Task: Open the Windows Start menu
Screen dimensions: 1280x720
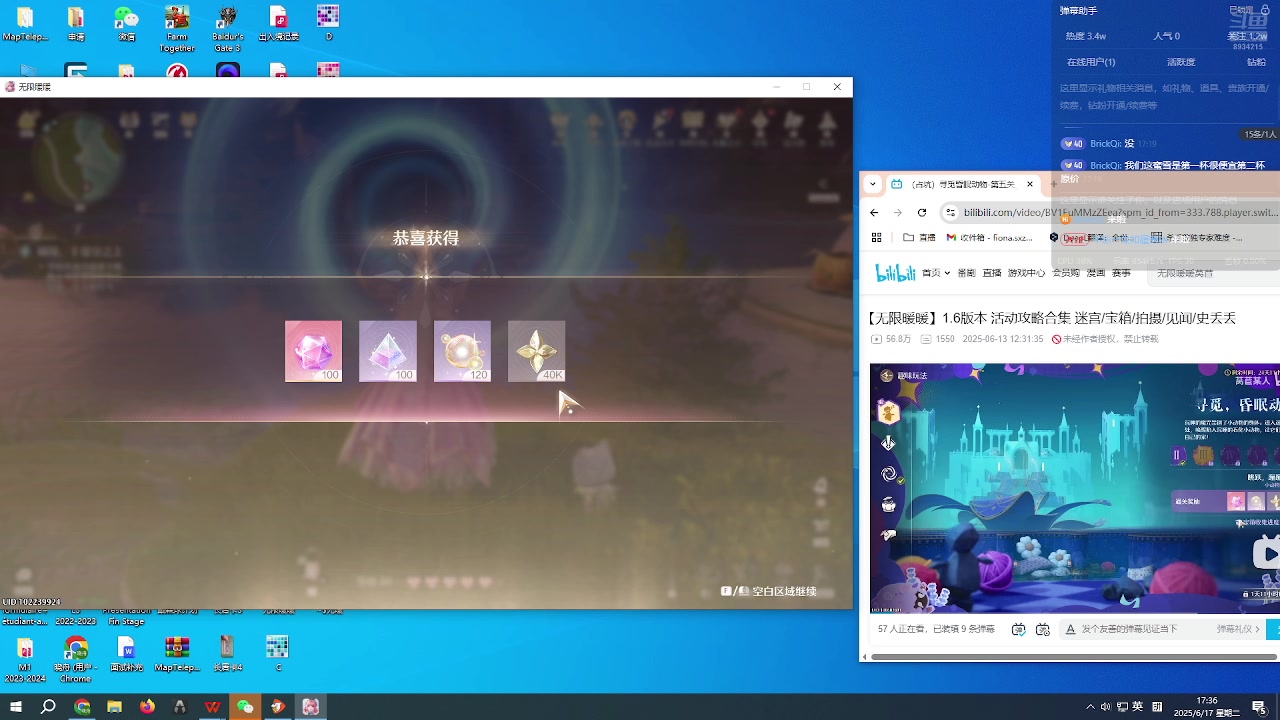Action: coord(16,707)
